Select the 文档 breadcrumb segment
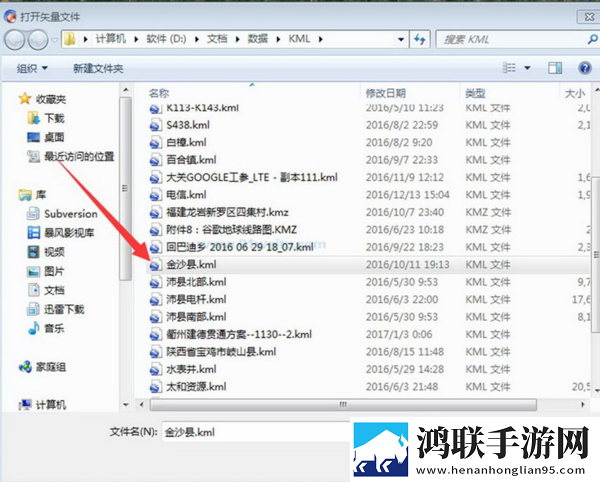The width and height of the screenshot is (600, 482). tap(217, 39)
